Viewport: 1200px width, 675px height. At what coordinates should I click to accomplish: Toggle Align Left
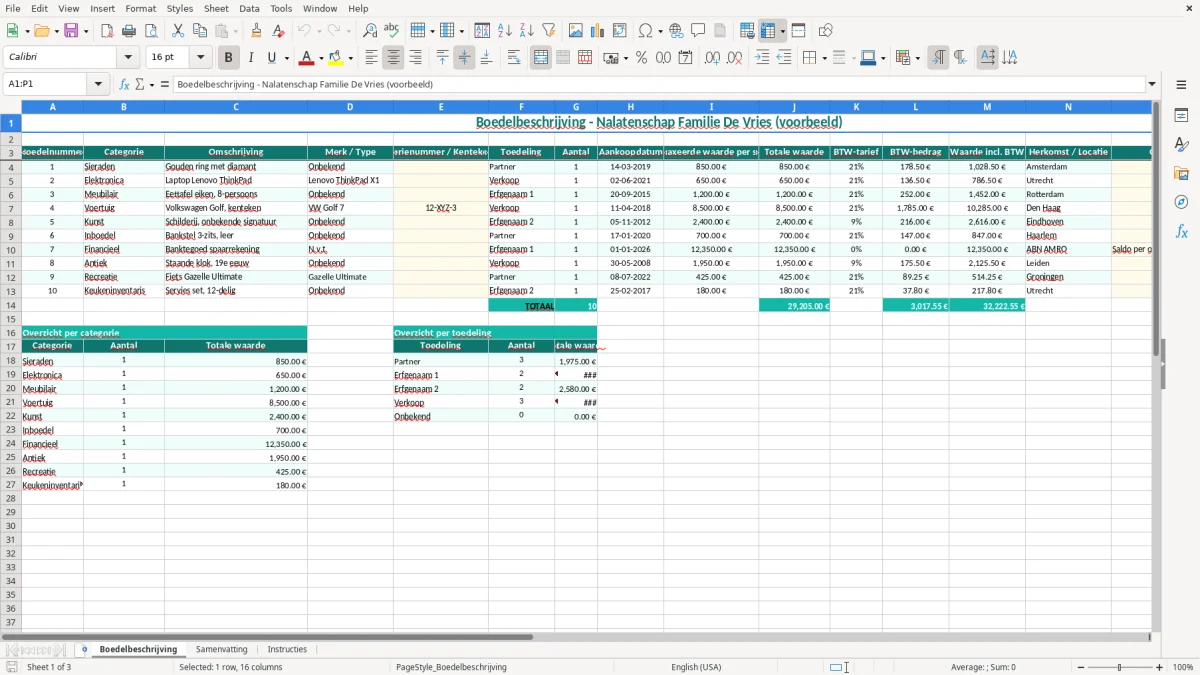[x=372, y=58]
